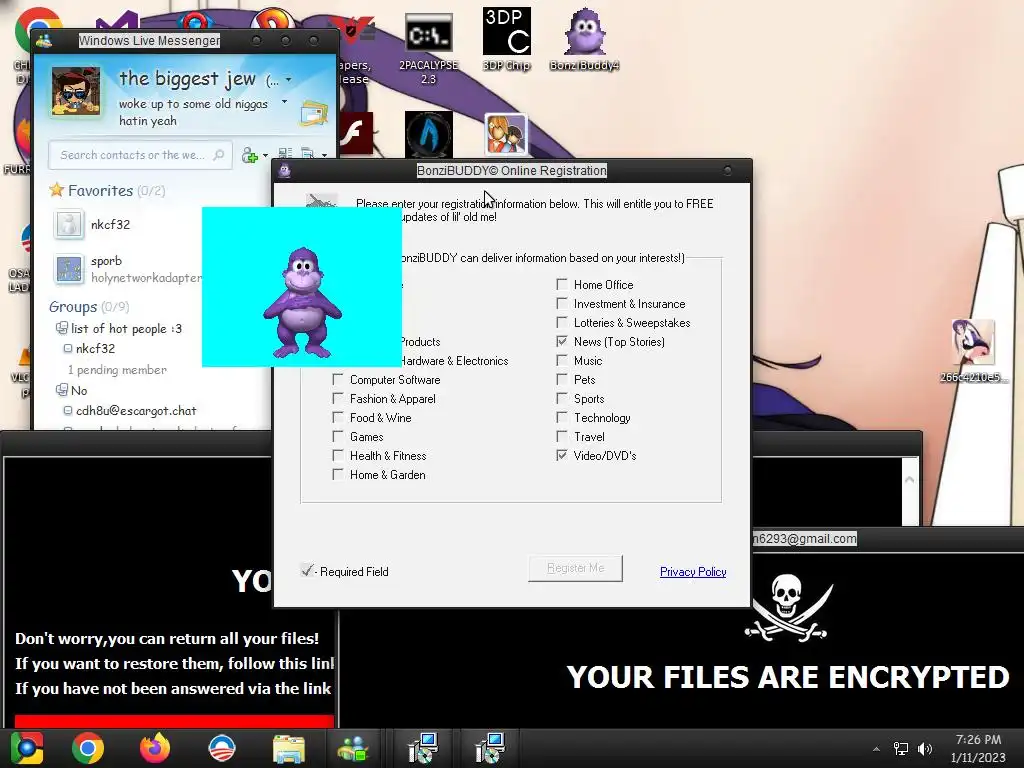The height and width of the screenshot is (768, 1024).
Task: Open the Privacy Policy link
Action: (693, 571)
